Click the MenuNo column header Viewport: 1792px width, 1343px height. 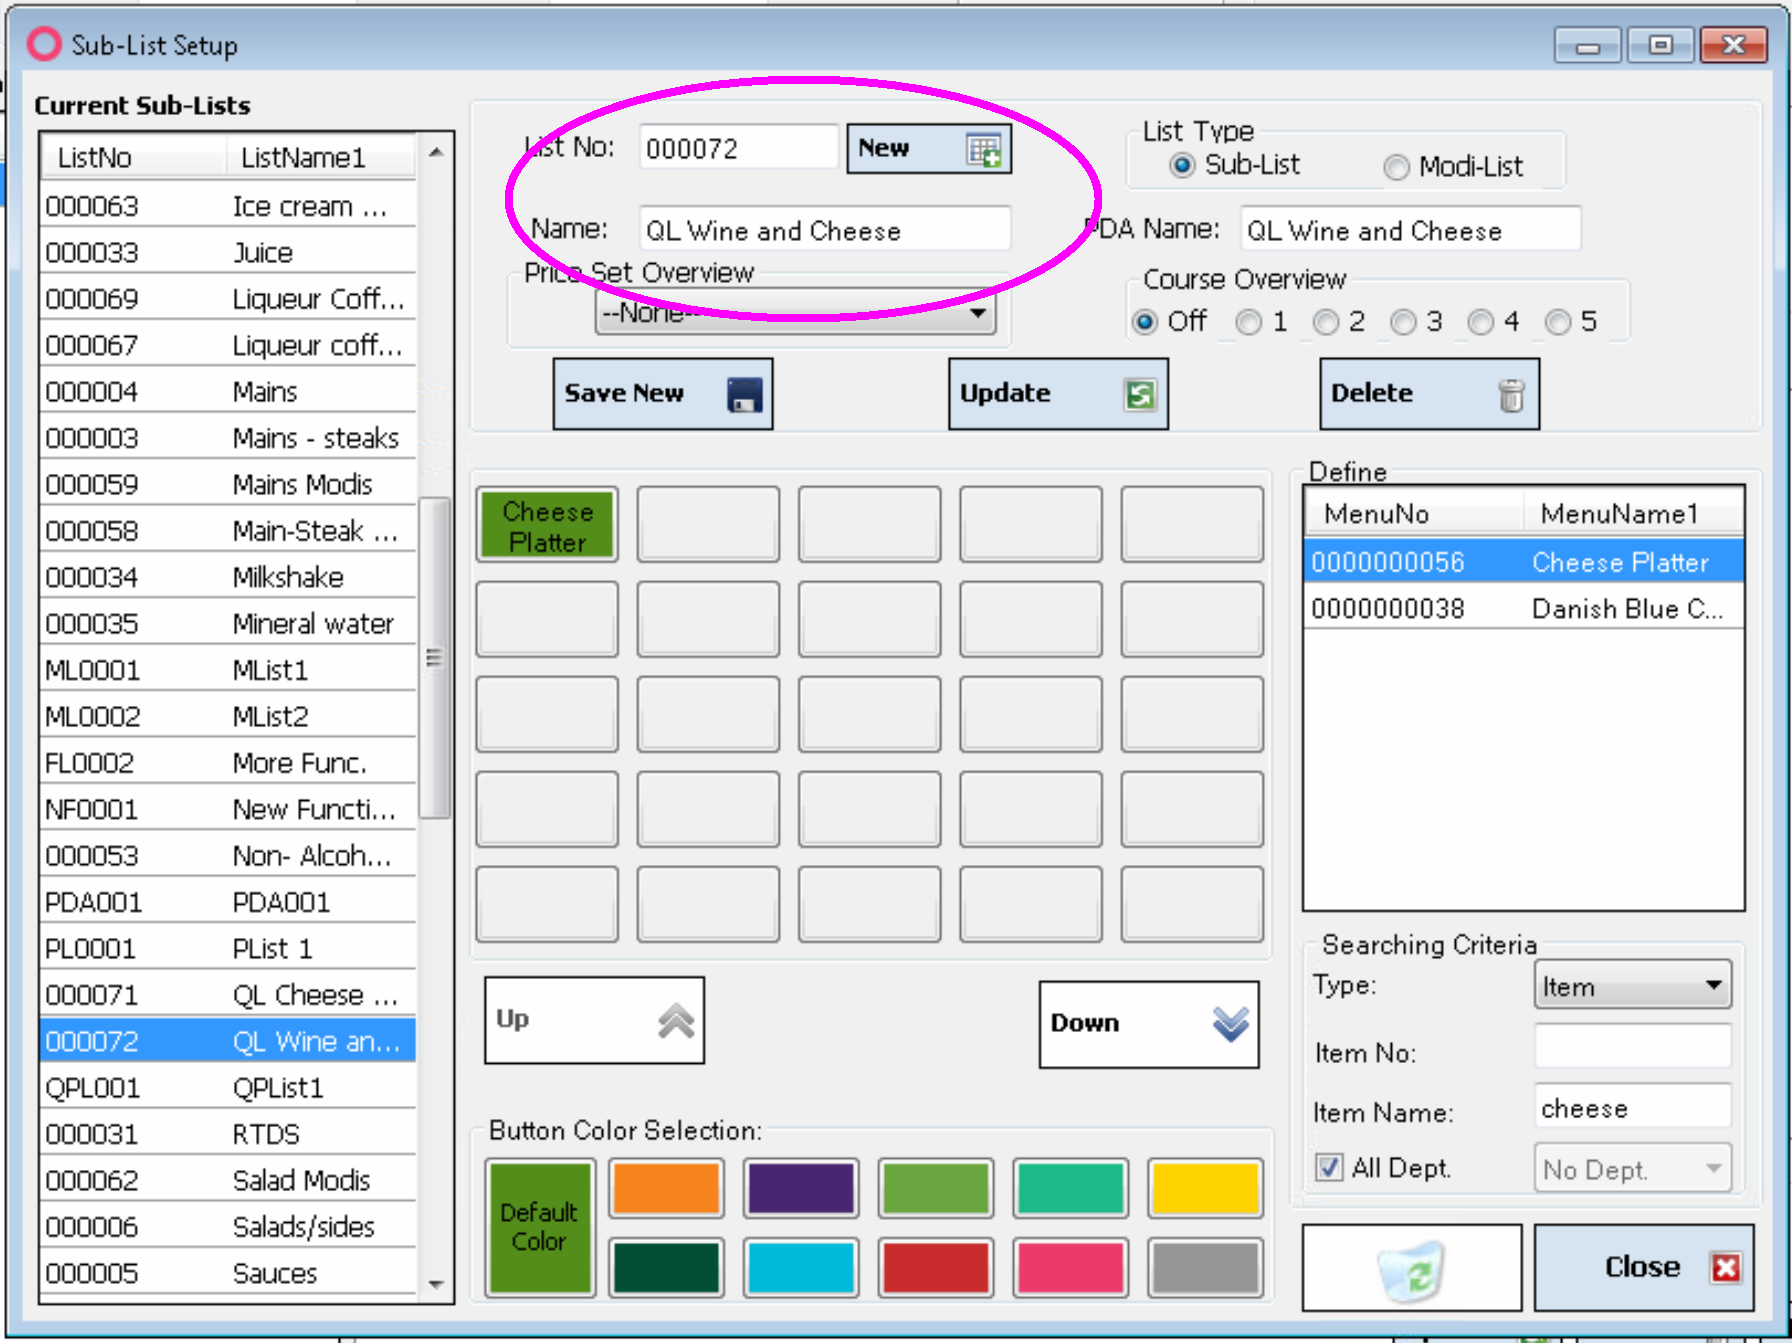(1414, 514)
